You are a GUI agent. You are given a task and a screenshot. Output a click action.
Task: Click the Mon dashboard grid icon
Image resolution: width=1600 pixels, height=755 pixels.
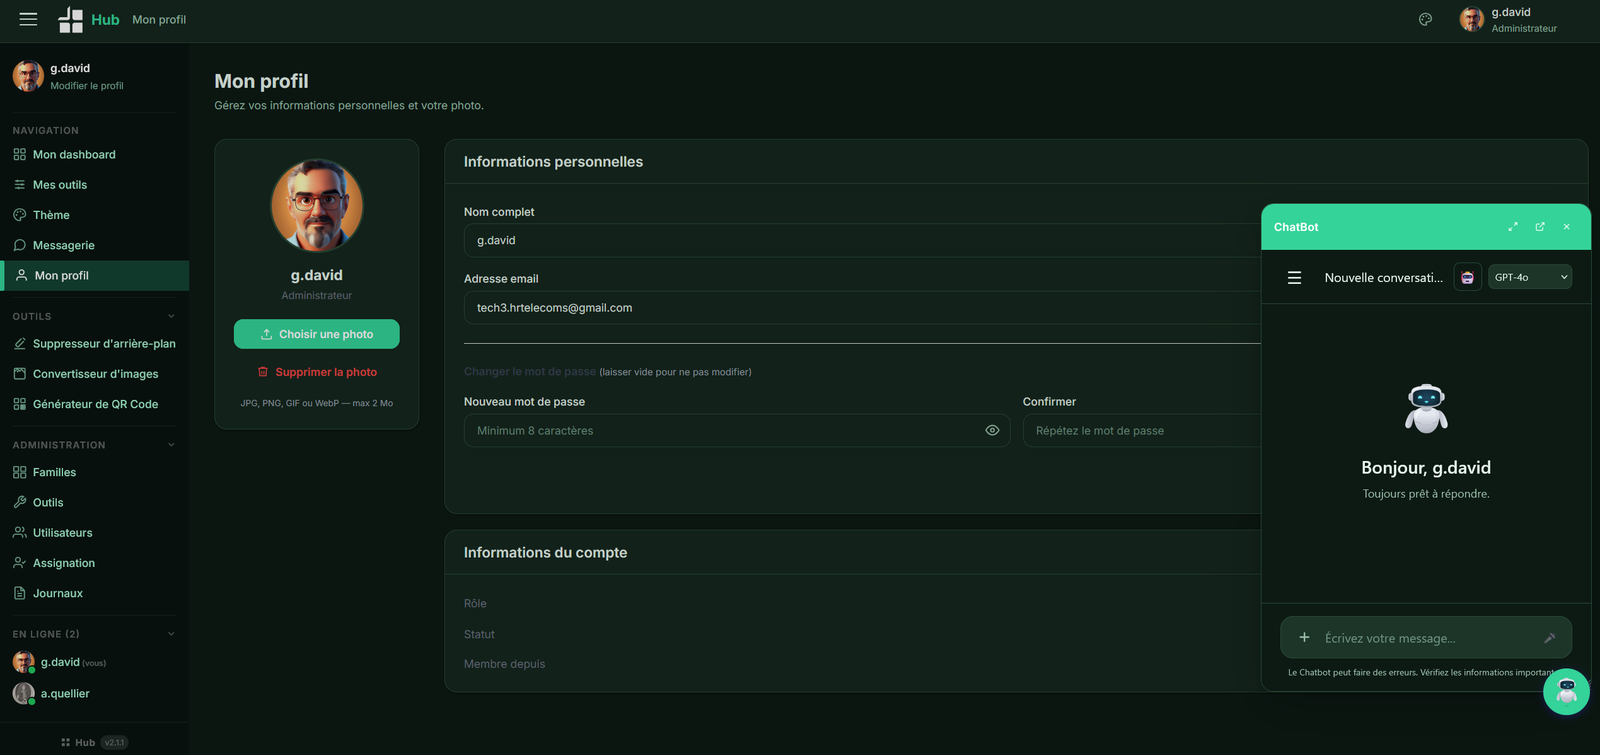[x=20, y=154]
